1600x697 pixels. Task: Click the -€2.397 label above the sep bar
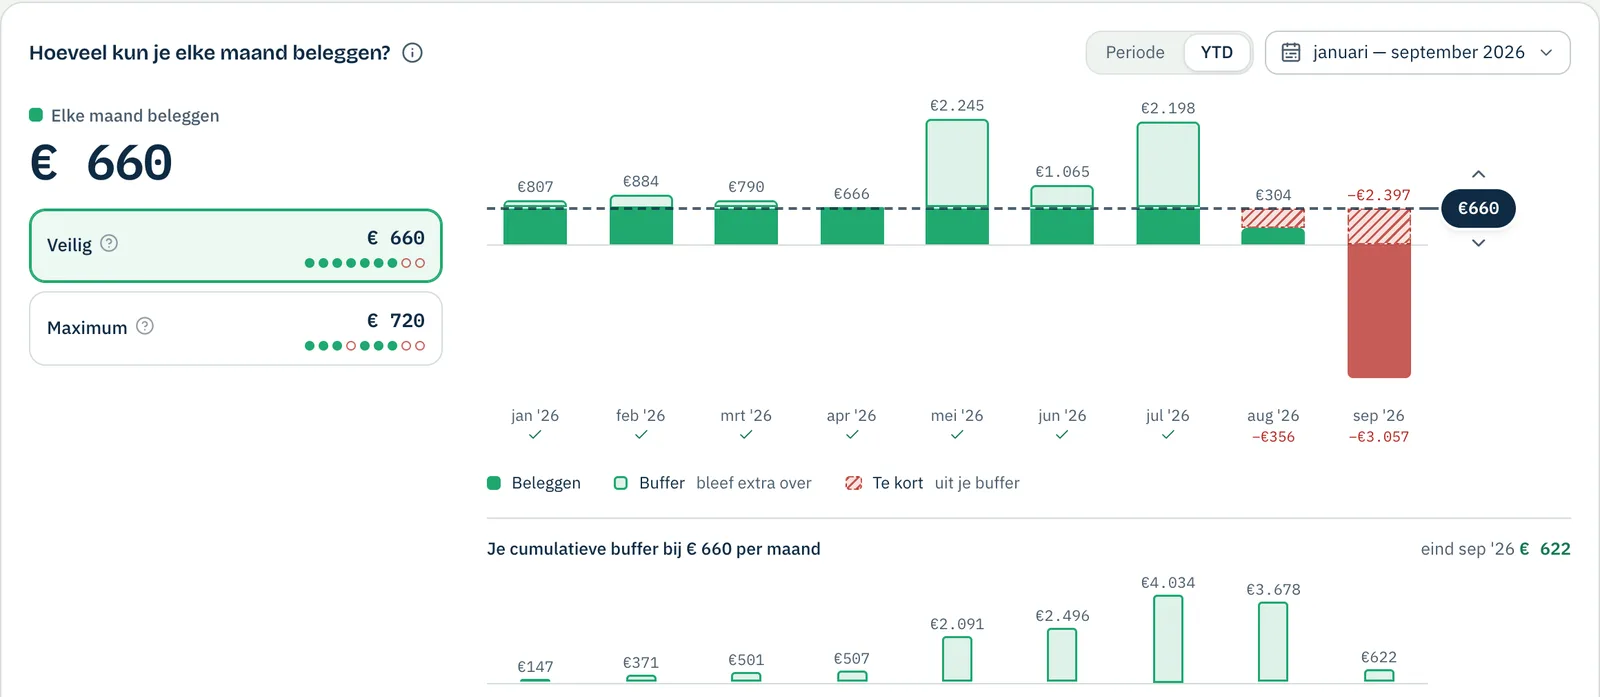click(x=1379, y=195)
